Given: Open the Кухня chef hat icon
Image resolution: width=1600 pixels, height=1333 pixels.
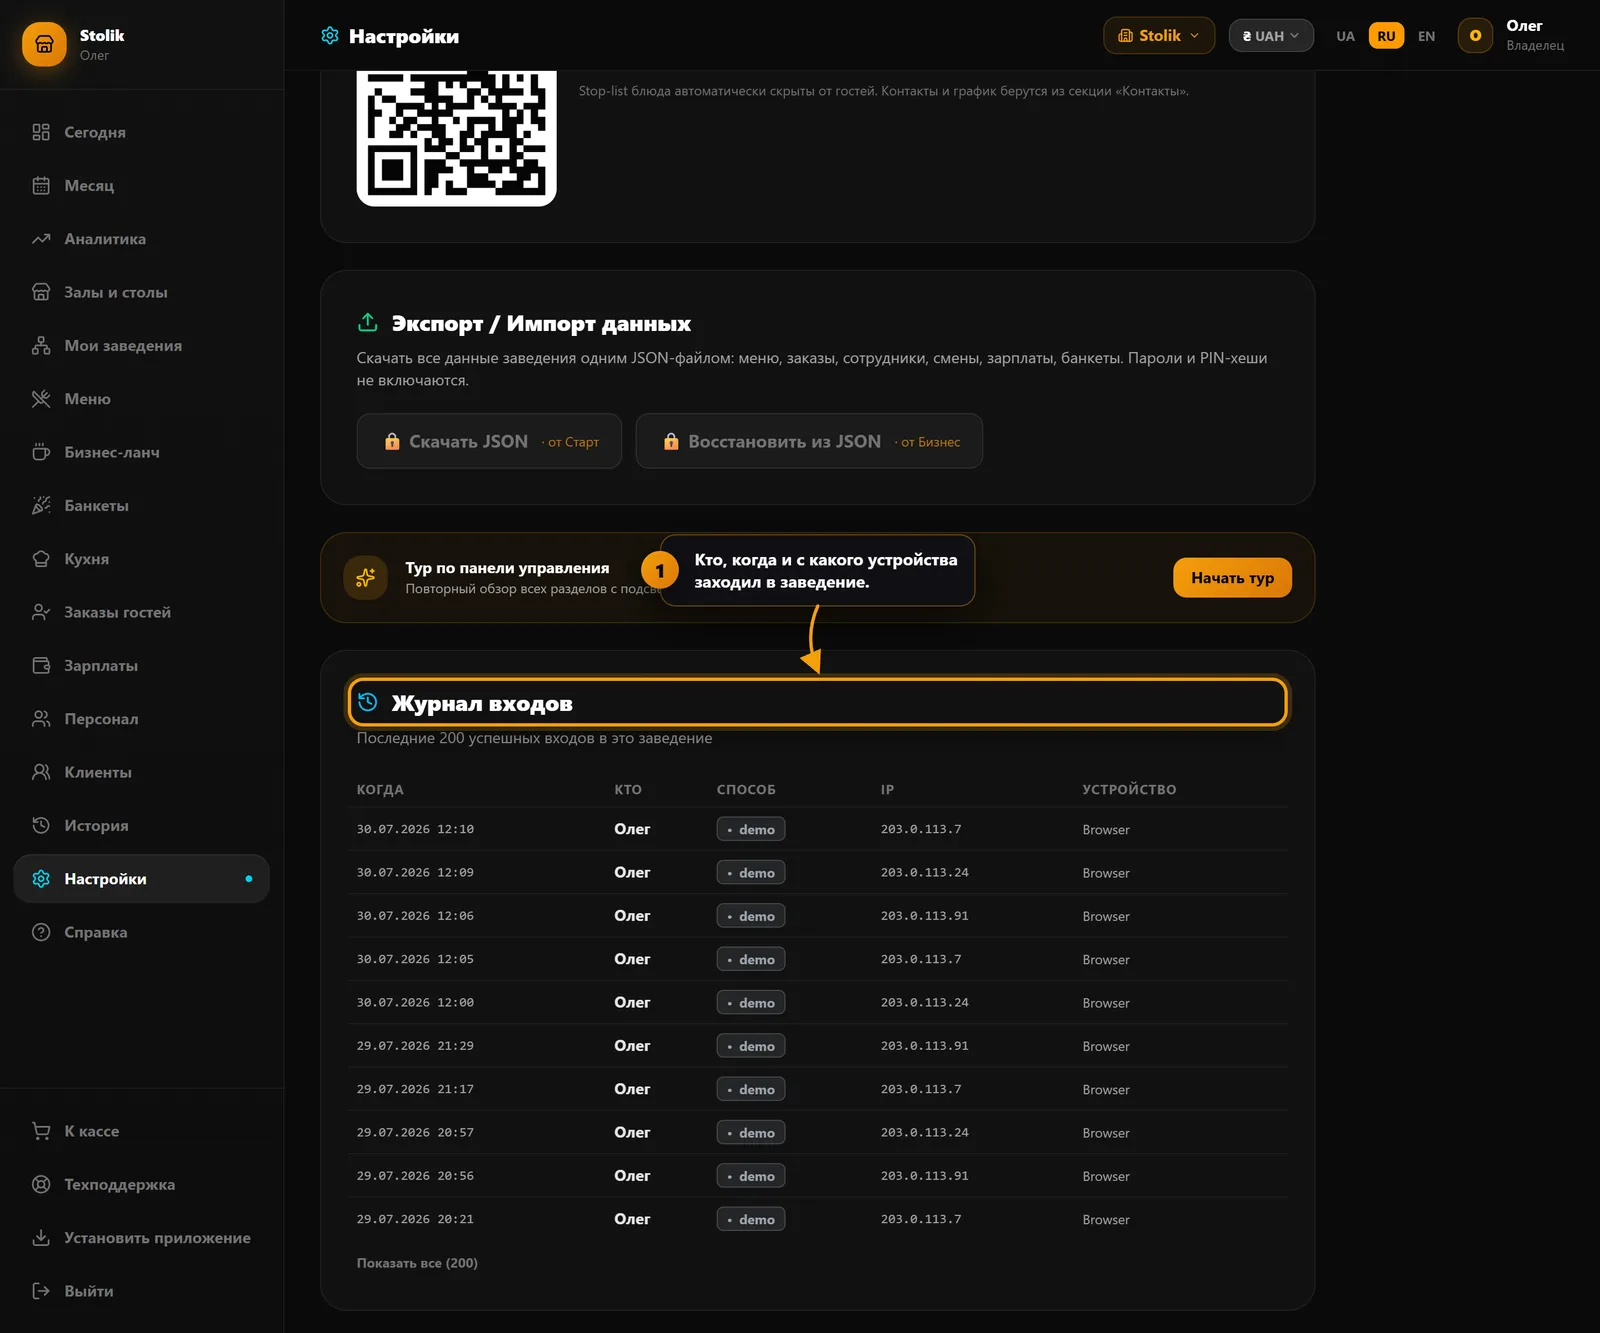Looking at the screenshot, I should [41, 559].
